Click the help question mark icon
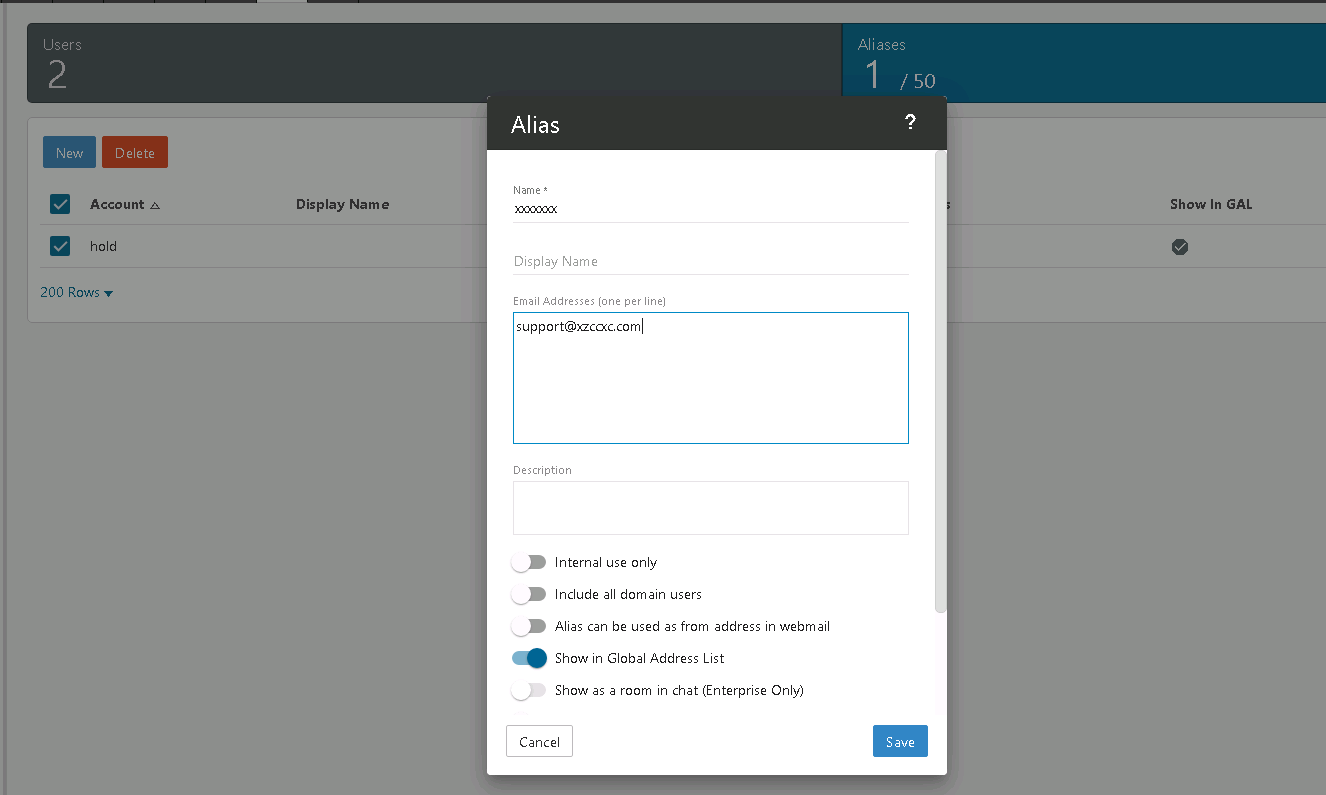 coord(910,122)
